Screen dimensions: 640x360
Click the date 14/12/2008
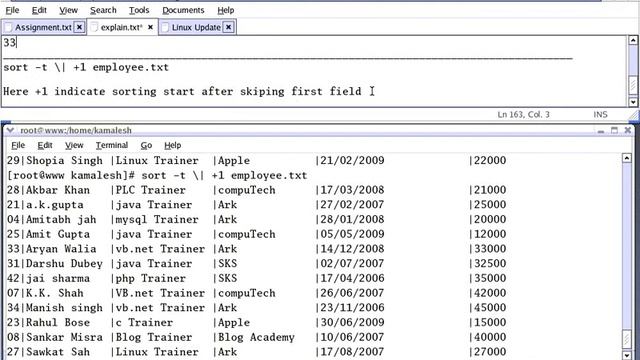point(352,249)
